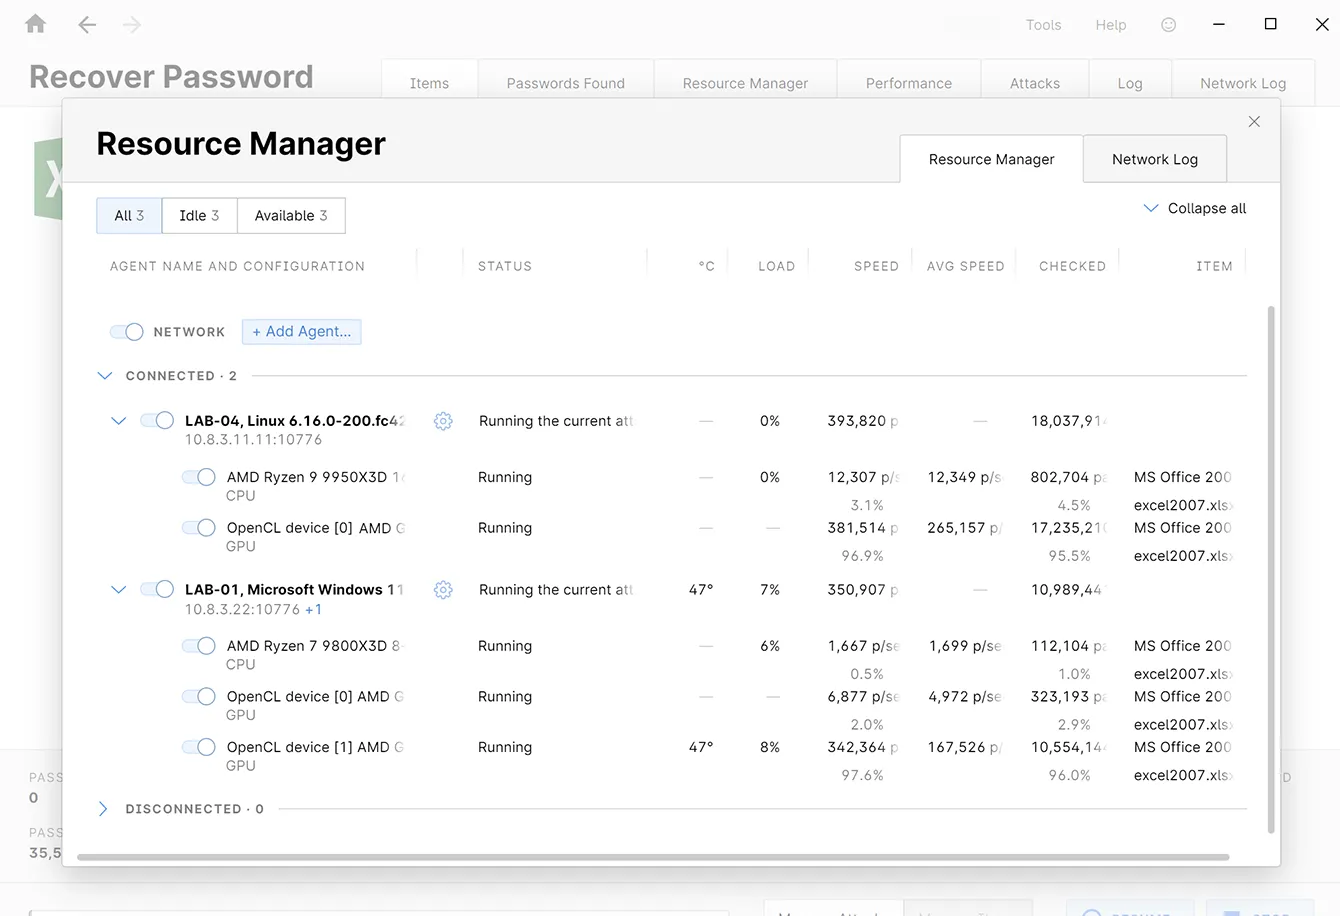Select the Idle 3 filter tab

[x=199, y=216]
